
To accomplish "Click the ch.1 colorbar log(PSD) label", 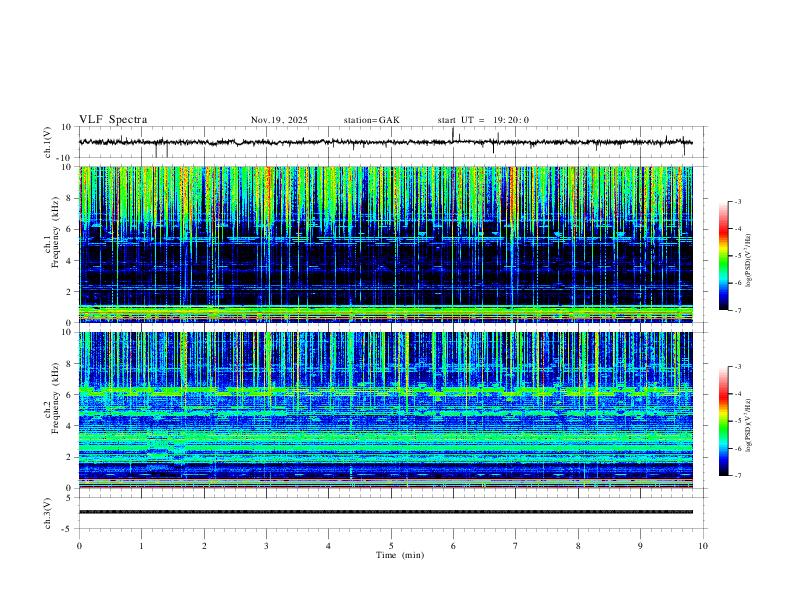I will 749,260.
